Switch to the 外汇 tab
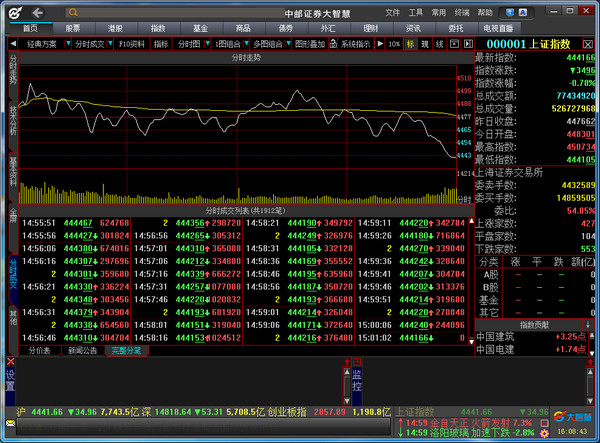 [328, 28]
